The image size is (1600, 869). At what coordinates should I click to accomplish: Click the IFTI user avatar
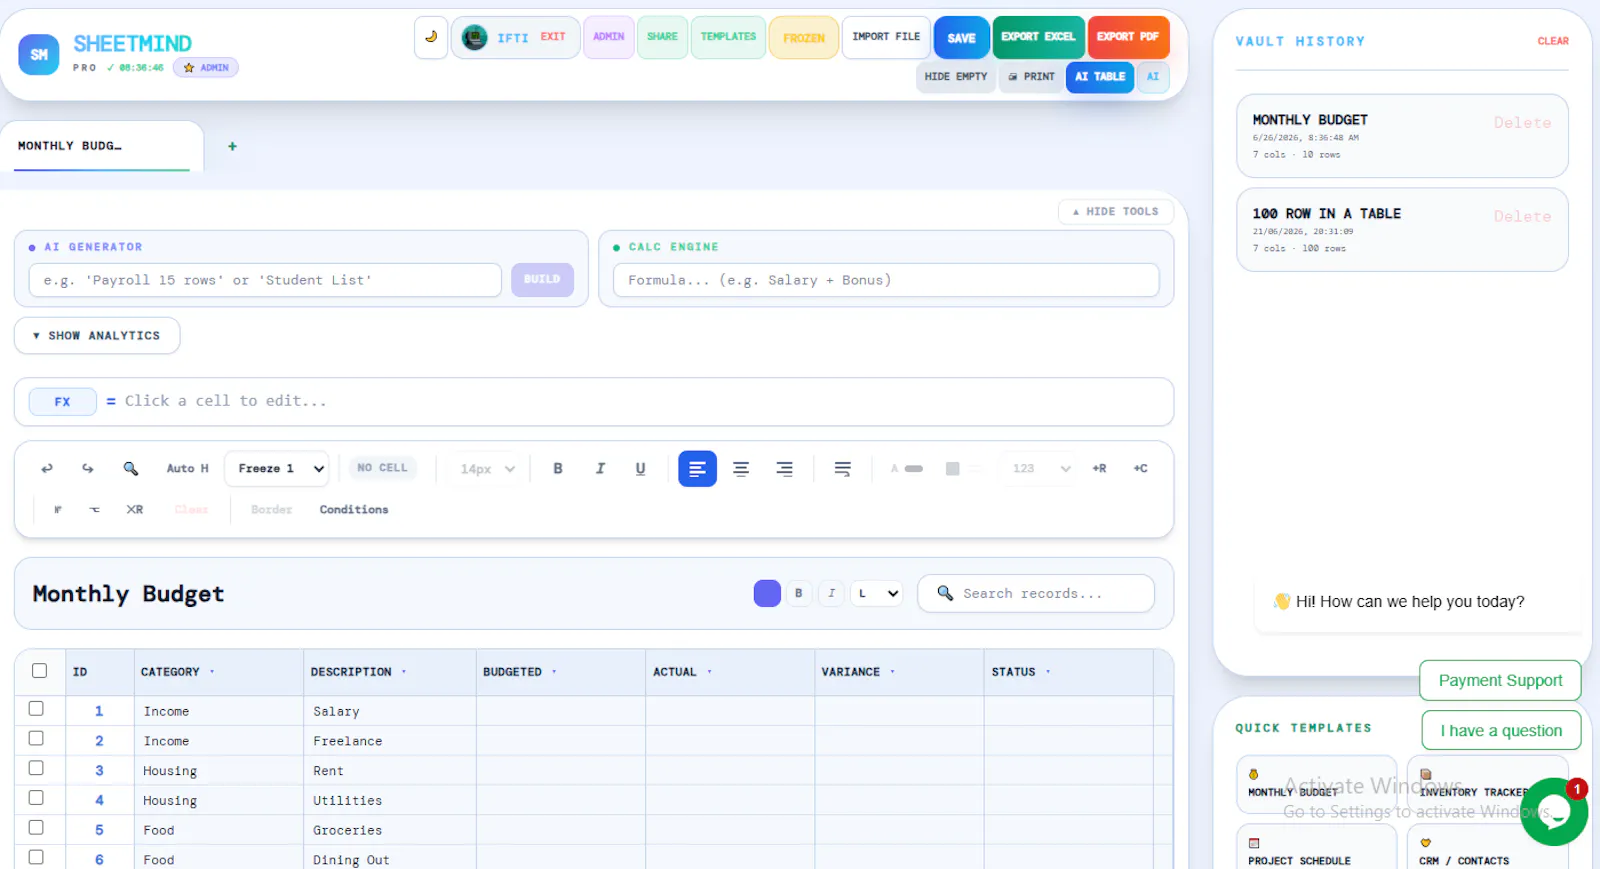[x=474, y=38]
